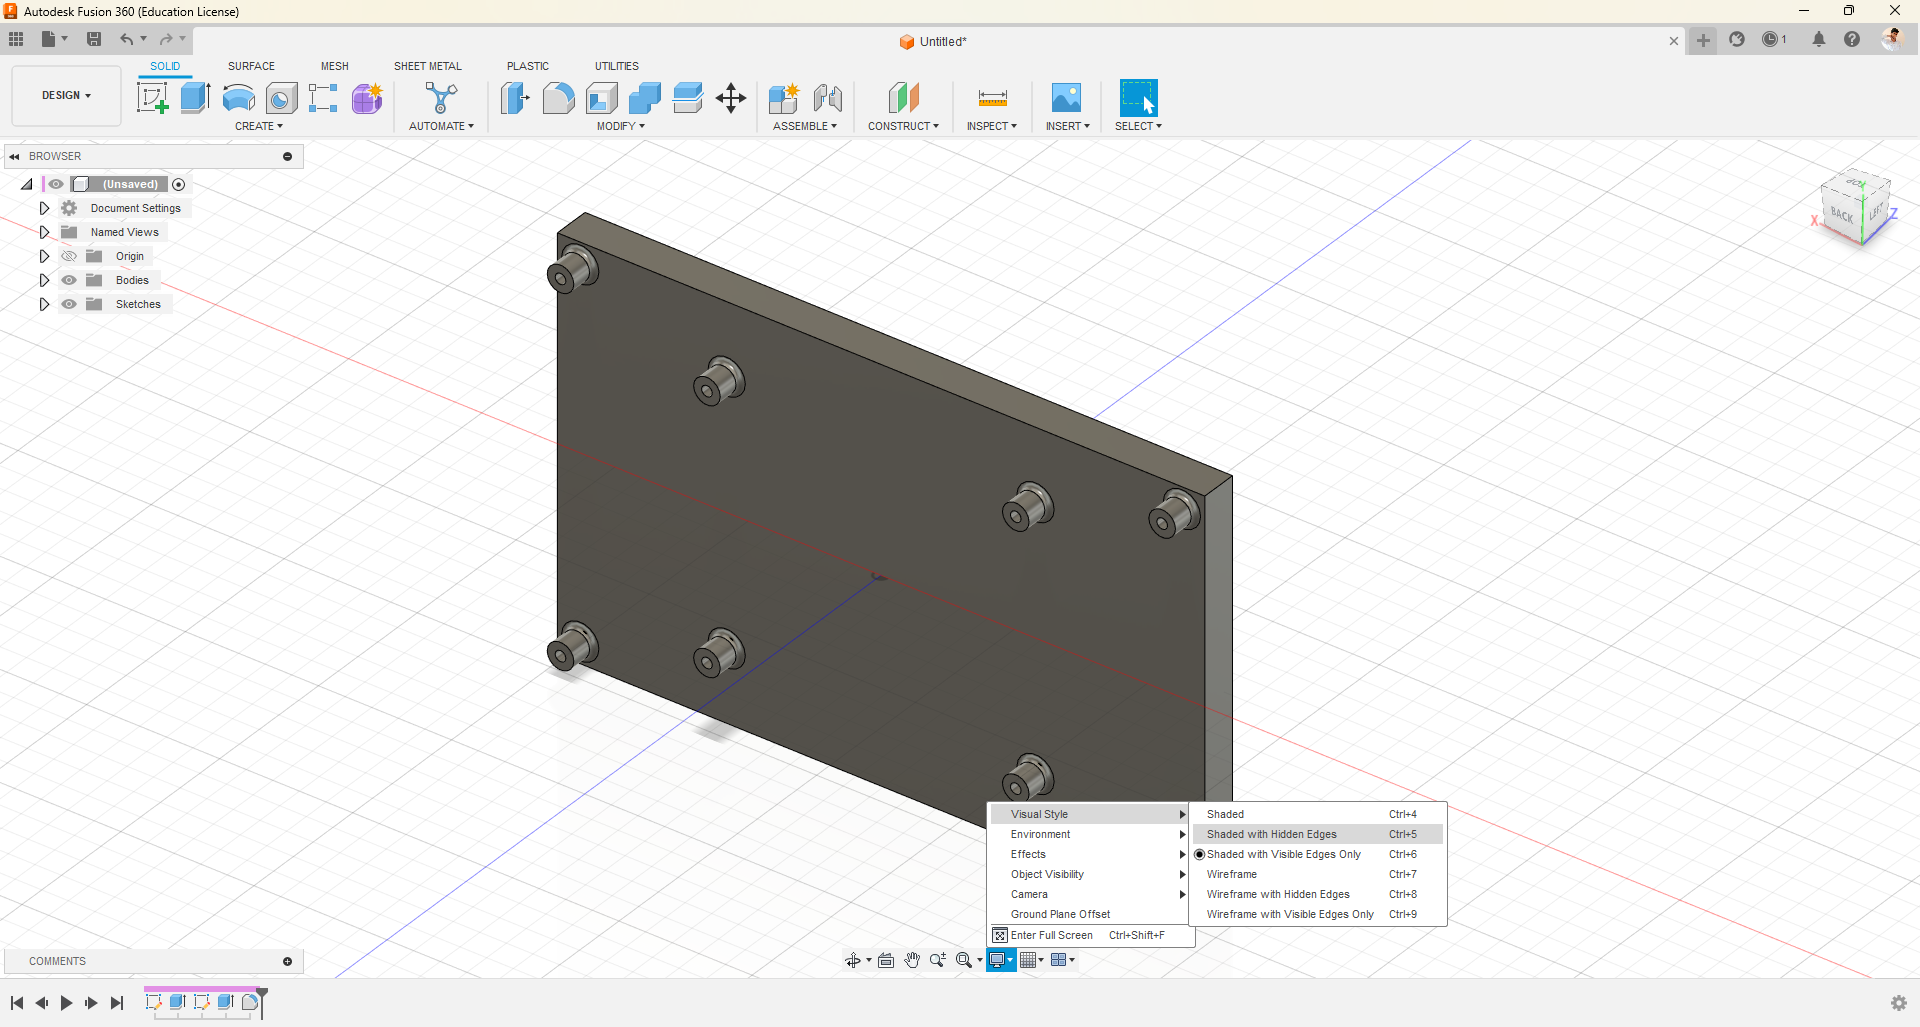
Task: Switch to the SHEET METAL tab
Action: 427,66
